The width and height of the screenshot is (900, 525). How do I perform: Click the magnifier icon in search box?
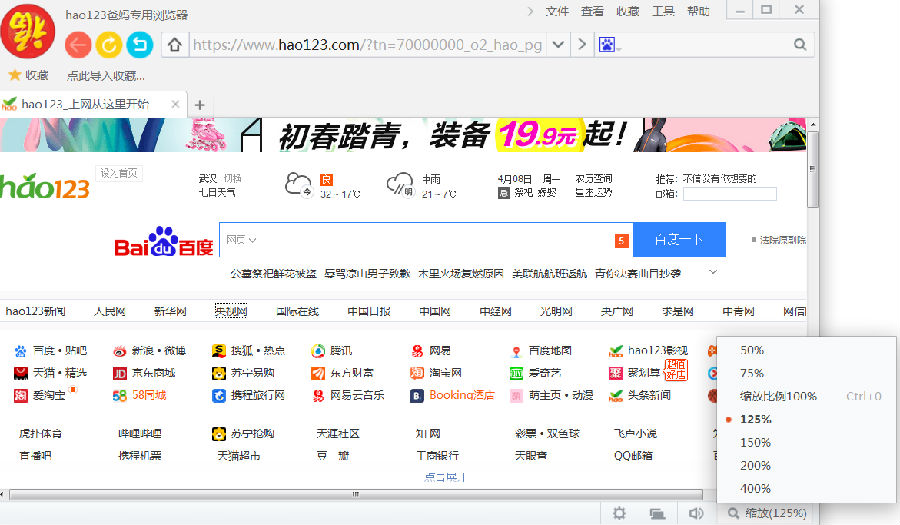click(x=800, y=44)
